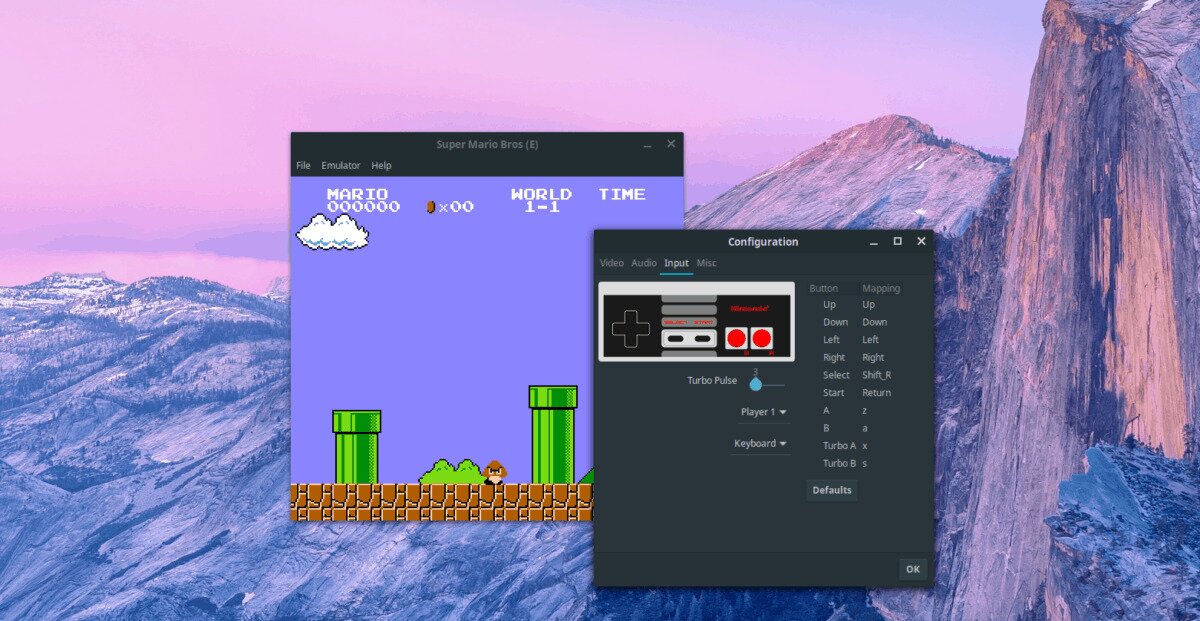Open the Emulator menu
1200x621 pixels.
pos(341,165)
